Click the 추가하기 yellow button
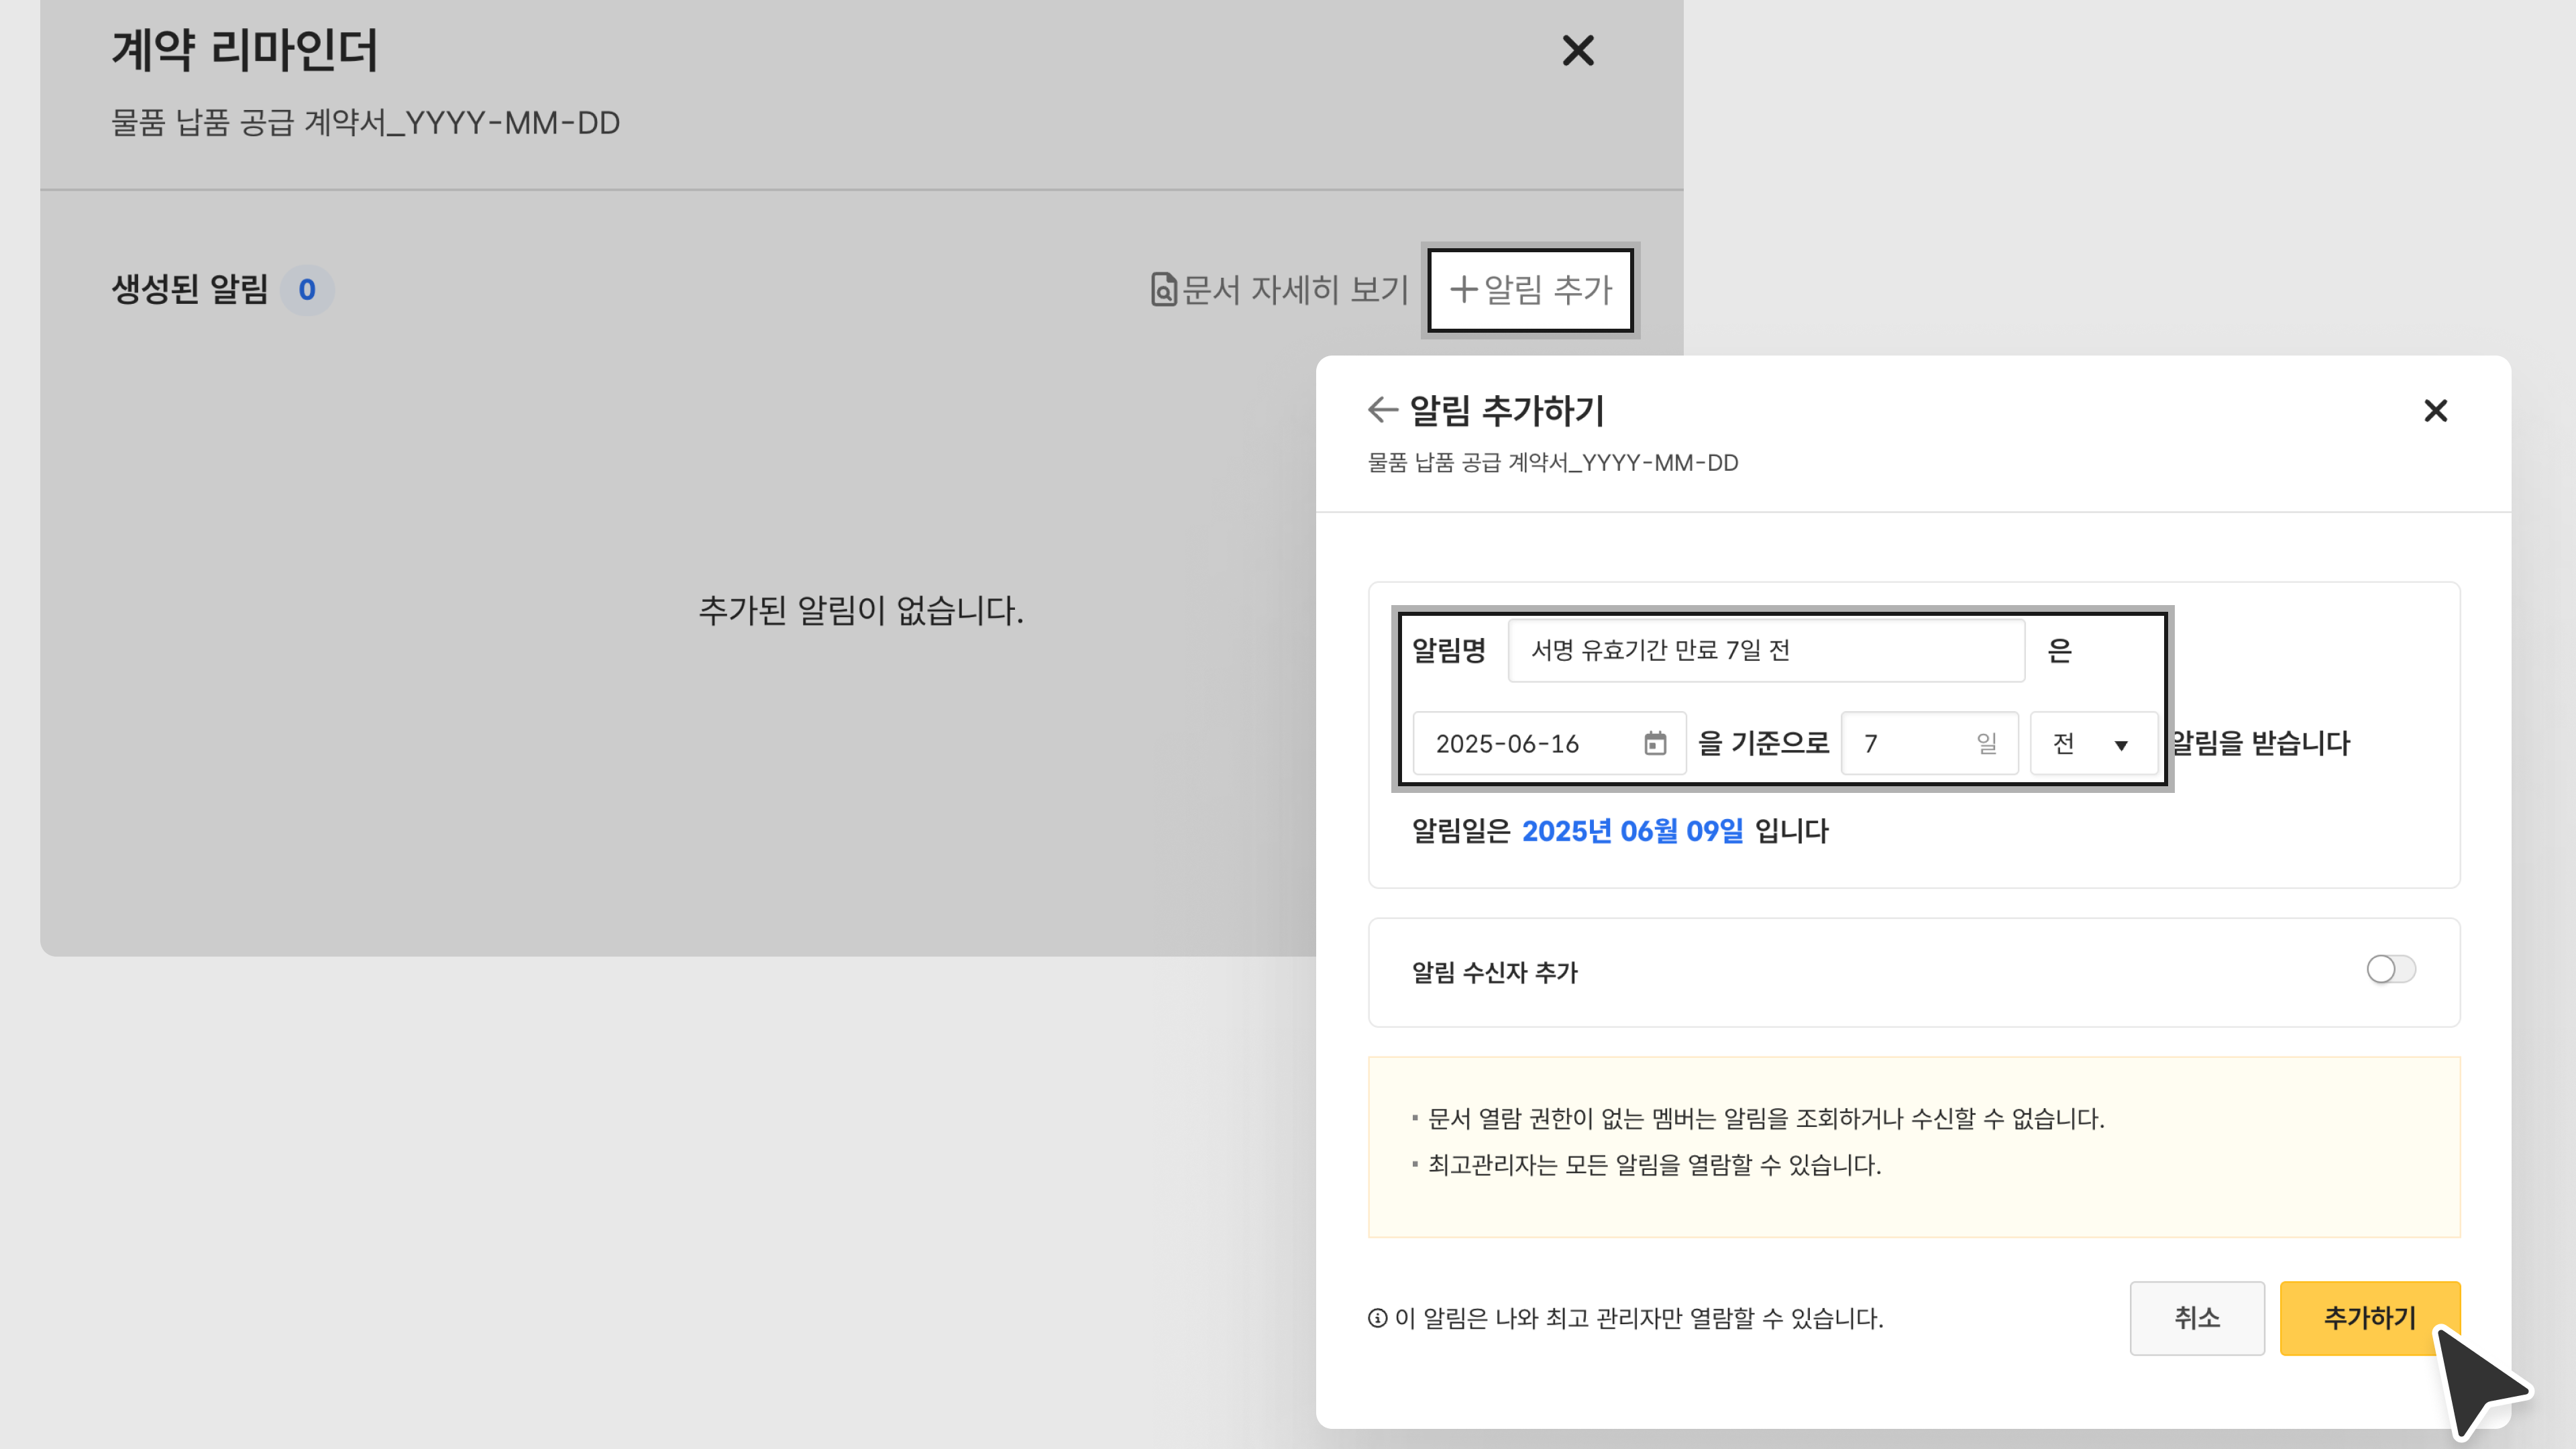The image size is (2576, 1449). pyautogui.click(x=2368, y=1317)
